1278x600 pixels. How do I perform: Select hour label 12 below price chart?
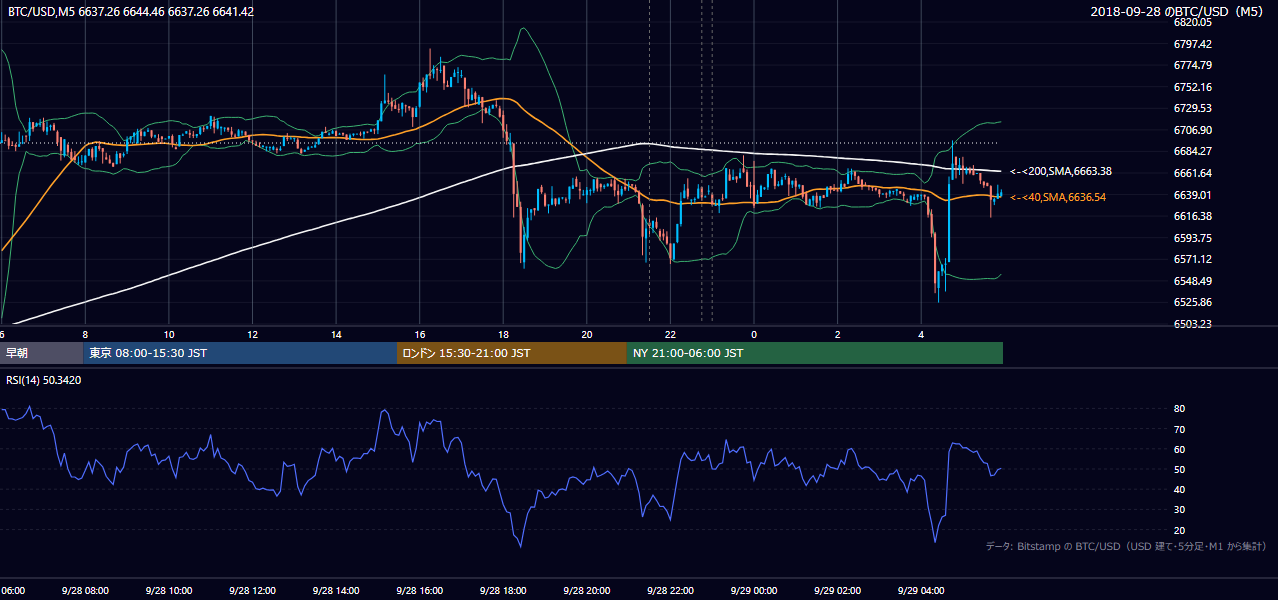point(253,334)
